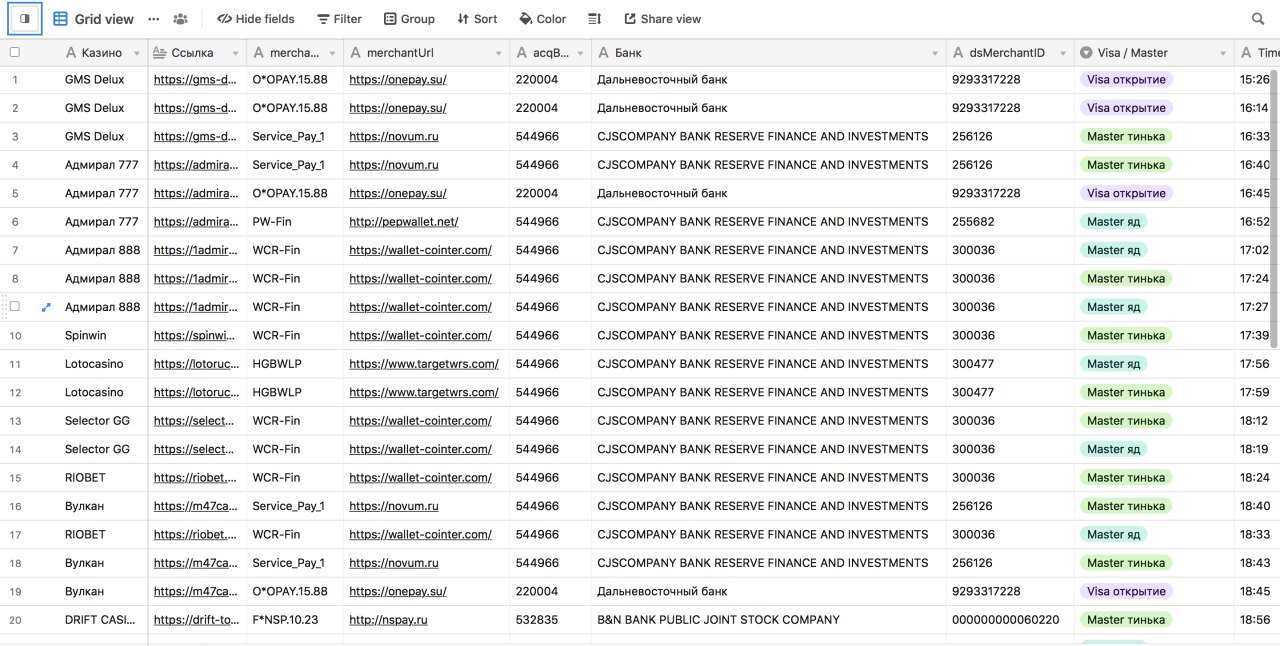The width and height of the screenshot is (1280, 646).
Task: Open wallet-cointer.com link in row 7
Action: tap(420, 250)
